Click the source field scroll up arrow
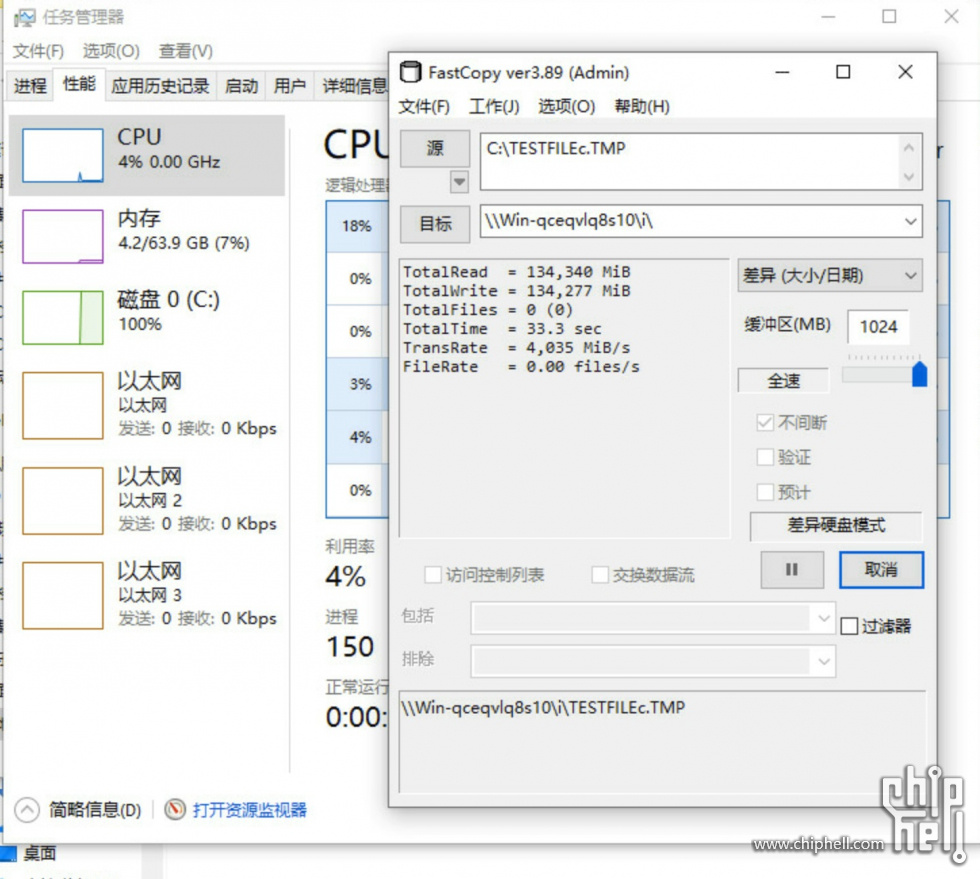This screenshot has width=980, height=879. (909, 148)
